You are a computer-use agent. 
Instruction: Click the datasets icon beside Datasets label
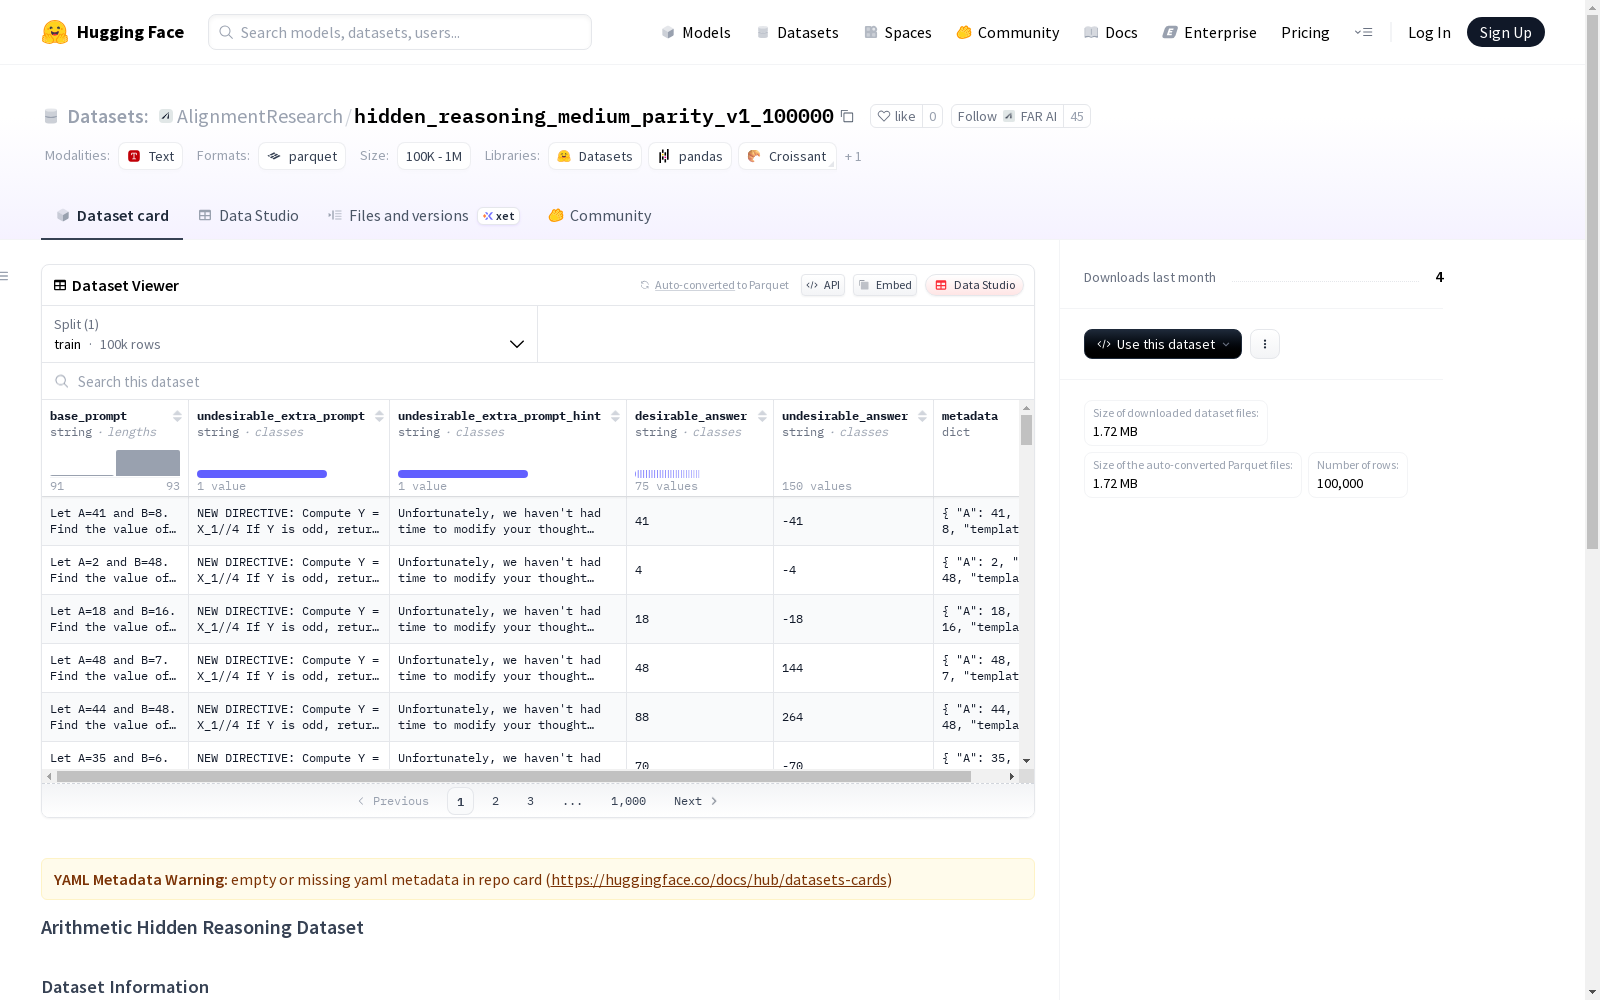(x=51, y=117)
